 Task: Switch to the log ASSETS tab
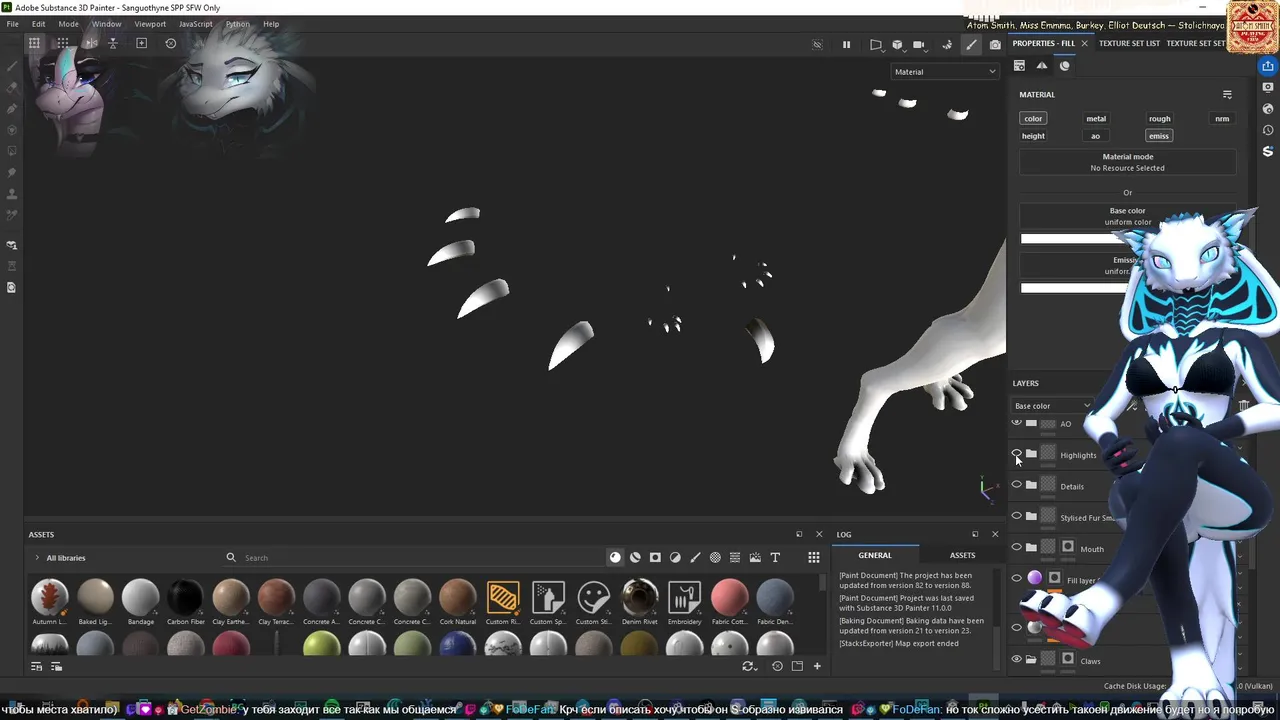pos(962,555)
